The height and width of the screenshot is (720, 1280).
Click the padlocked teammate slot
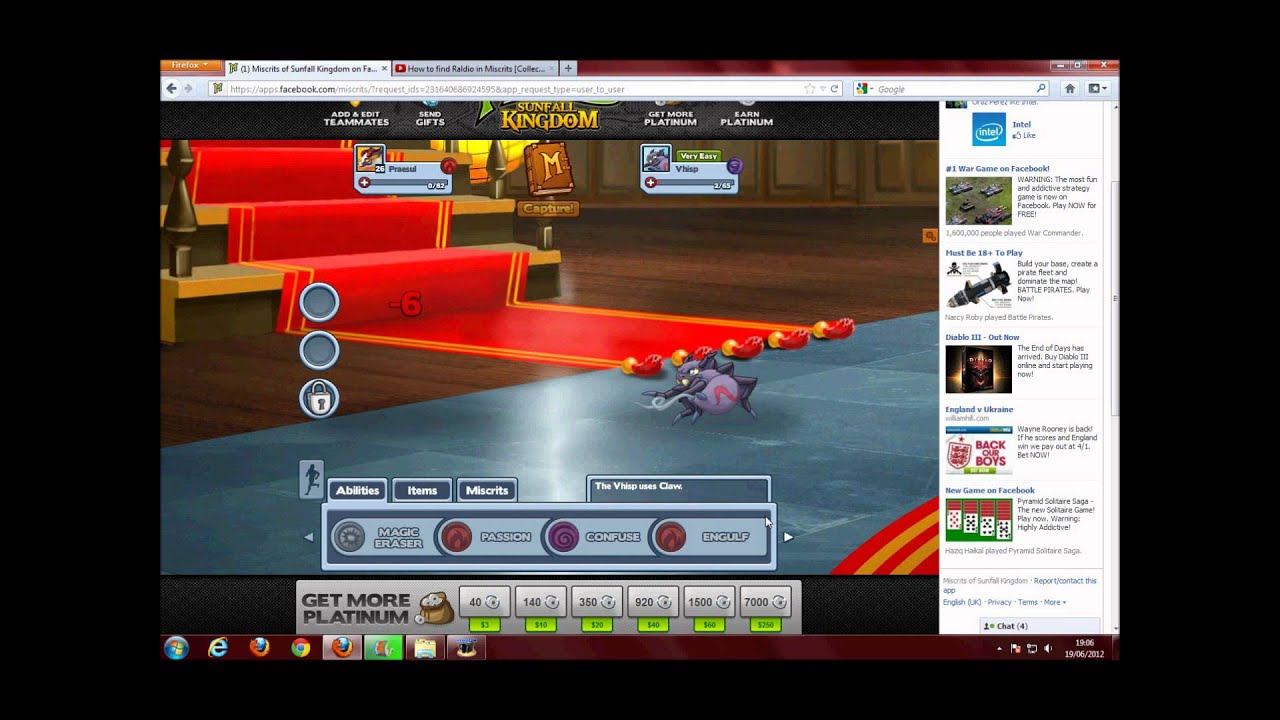pos(319,399)
